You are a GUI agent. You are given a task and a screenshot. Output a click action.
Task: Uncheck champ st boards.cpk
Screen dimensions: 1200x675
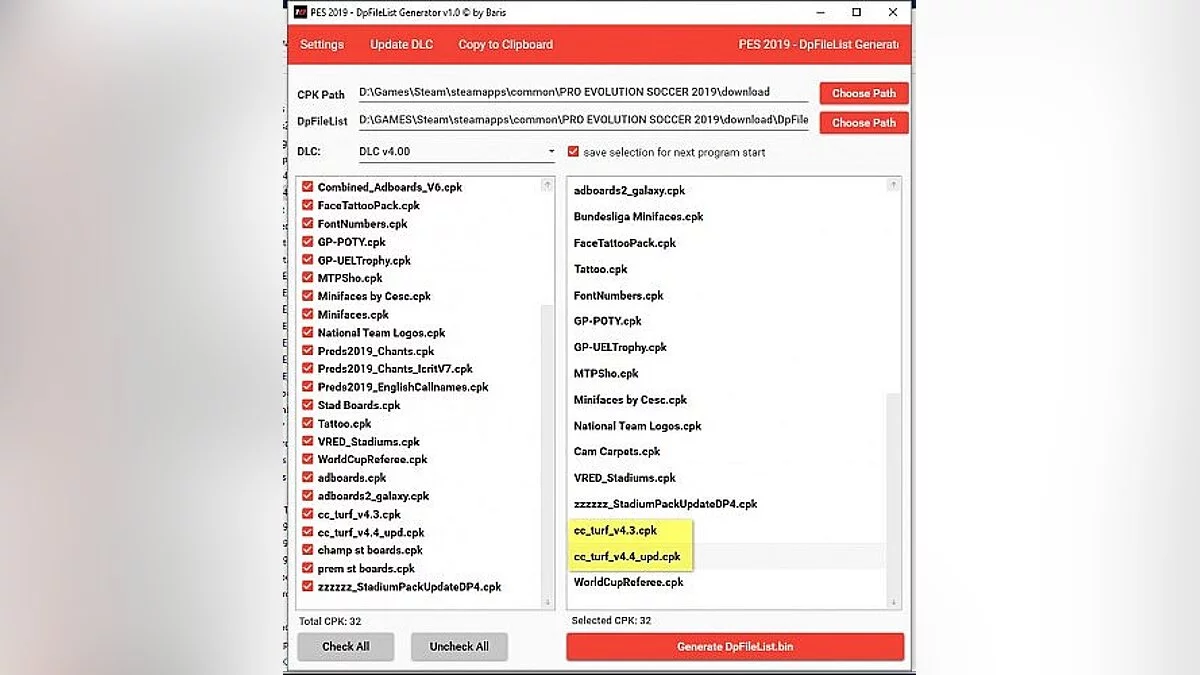click(x=308, y=550)
